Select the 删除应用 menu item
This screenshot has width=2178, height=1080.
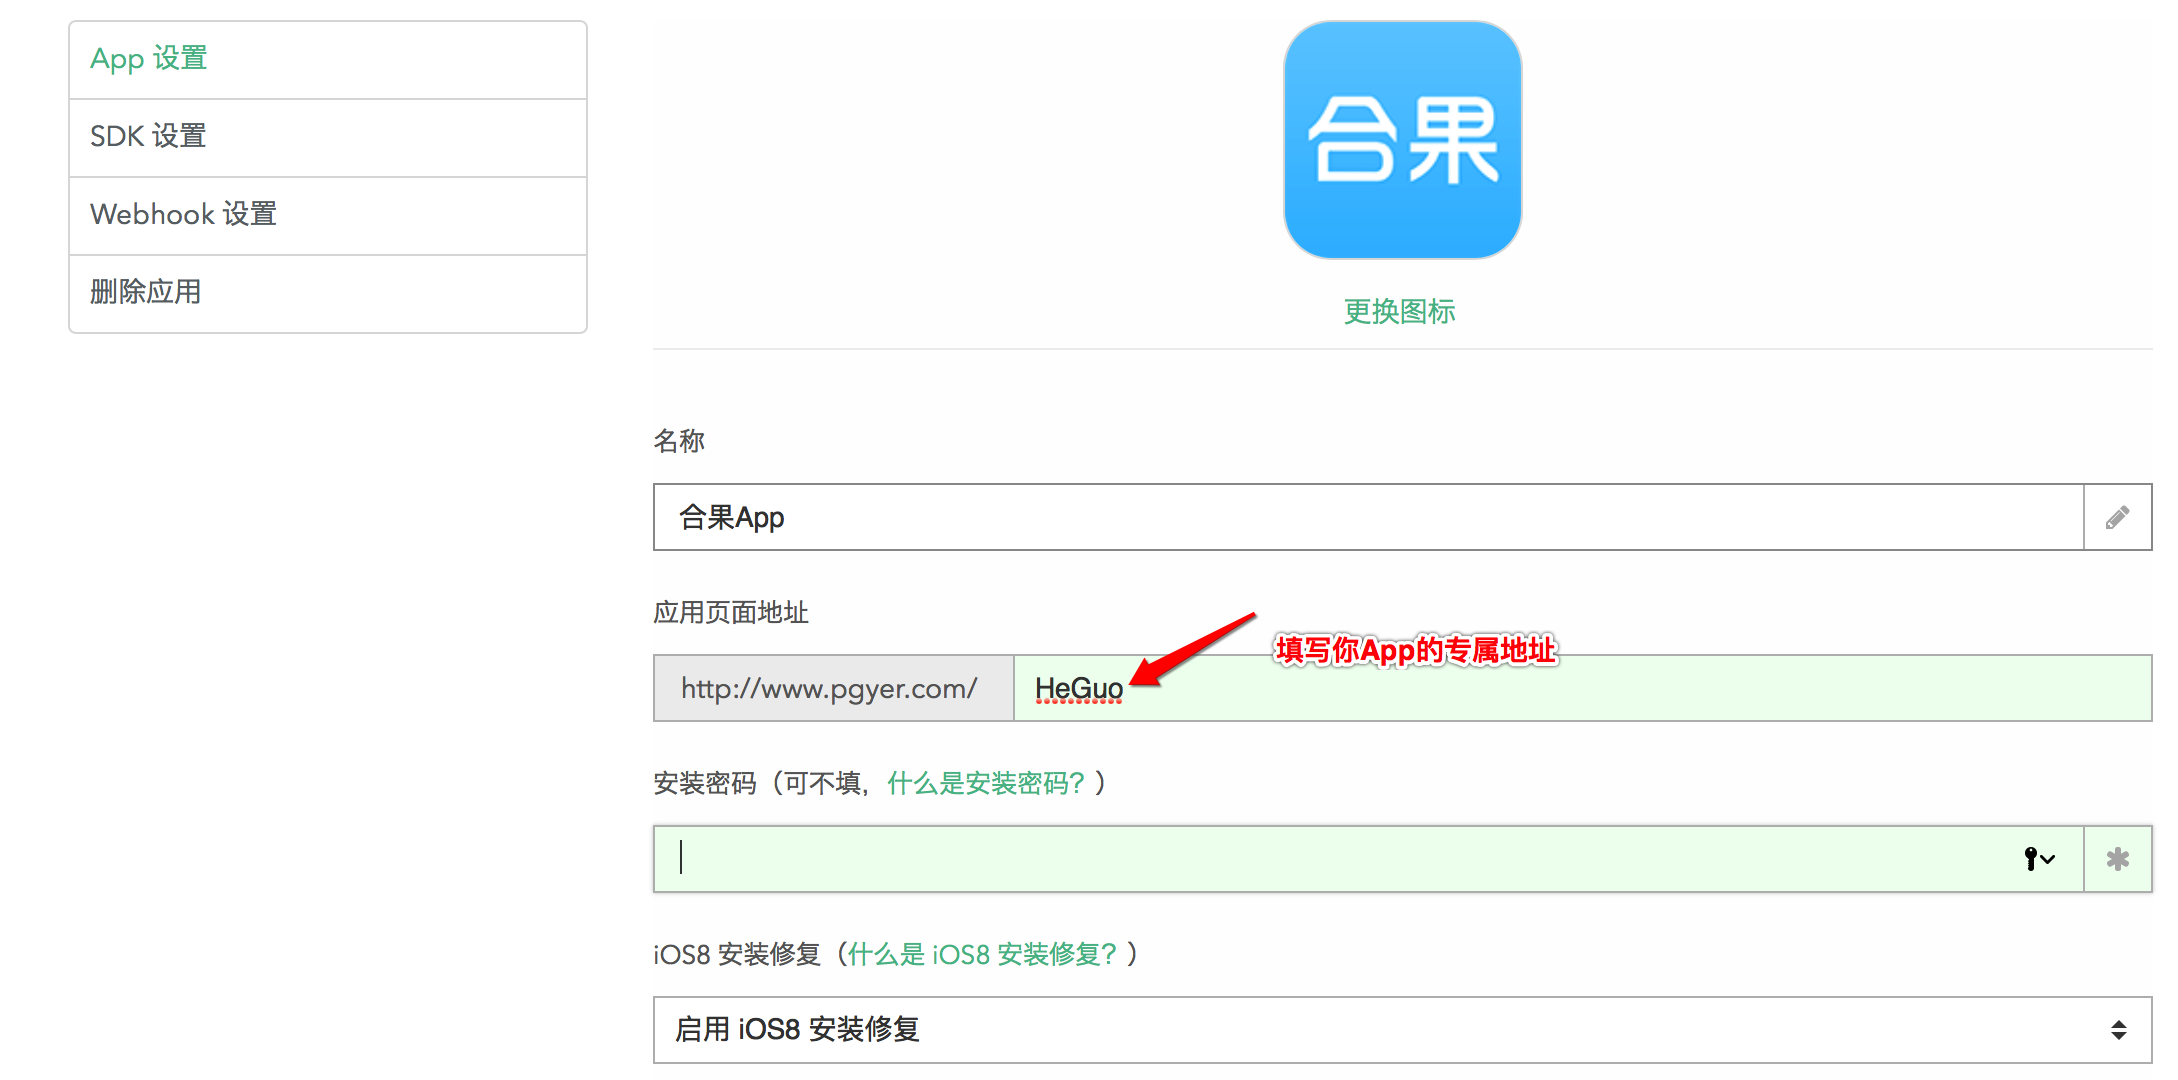pyautogui.click(x=328, y=293)
